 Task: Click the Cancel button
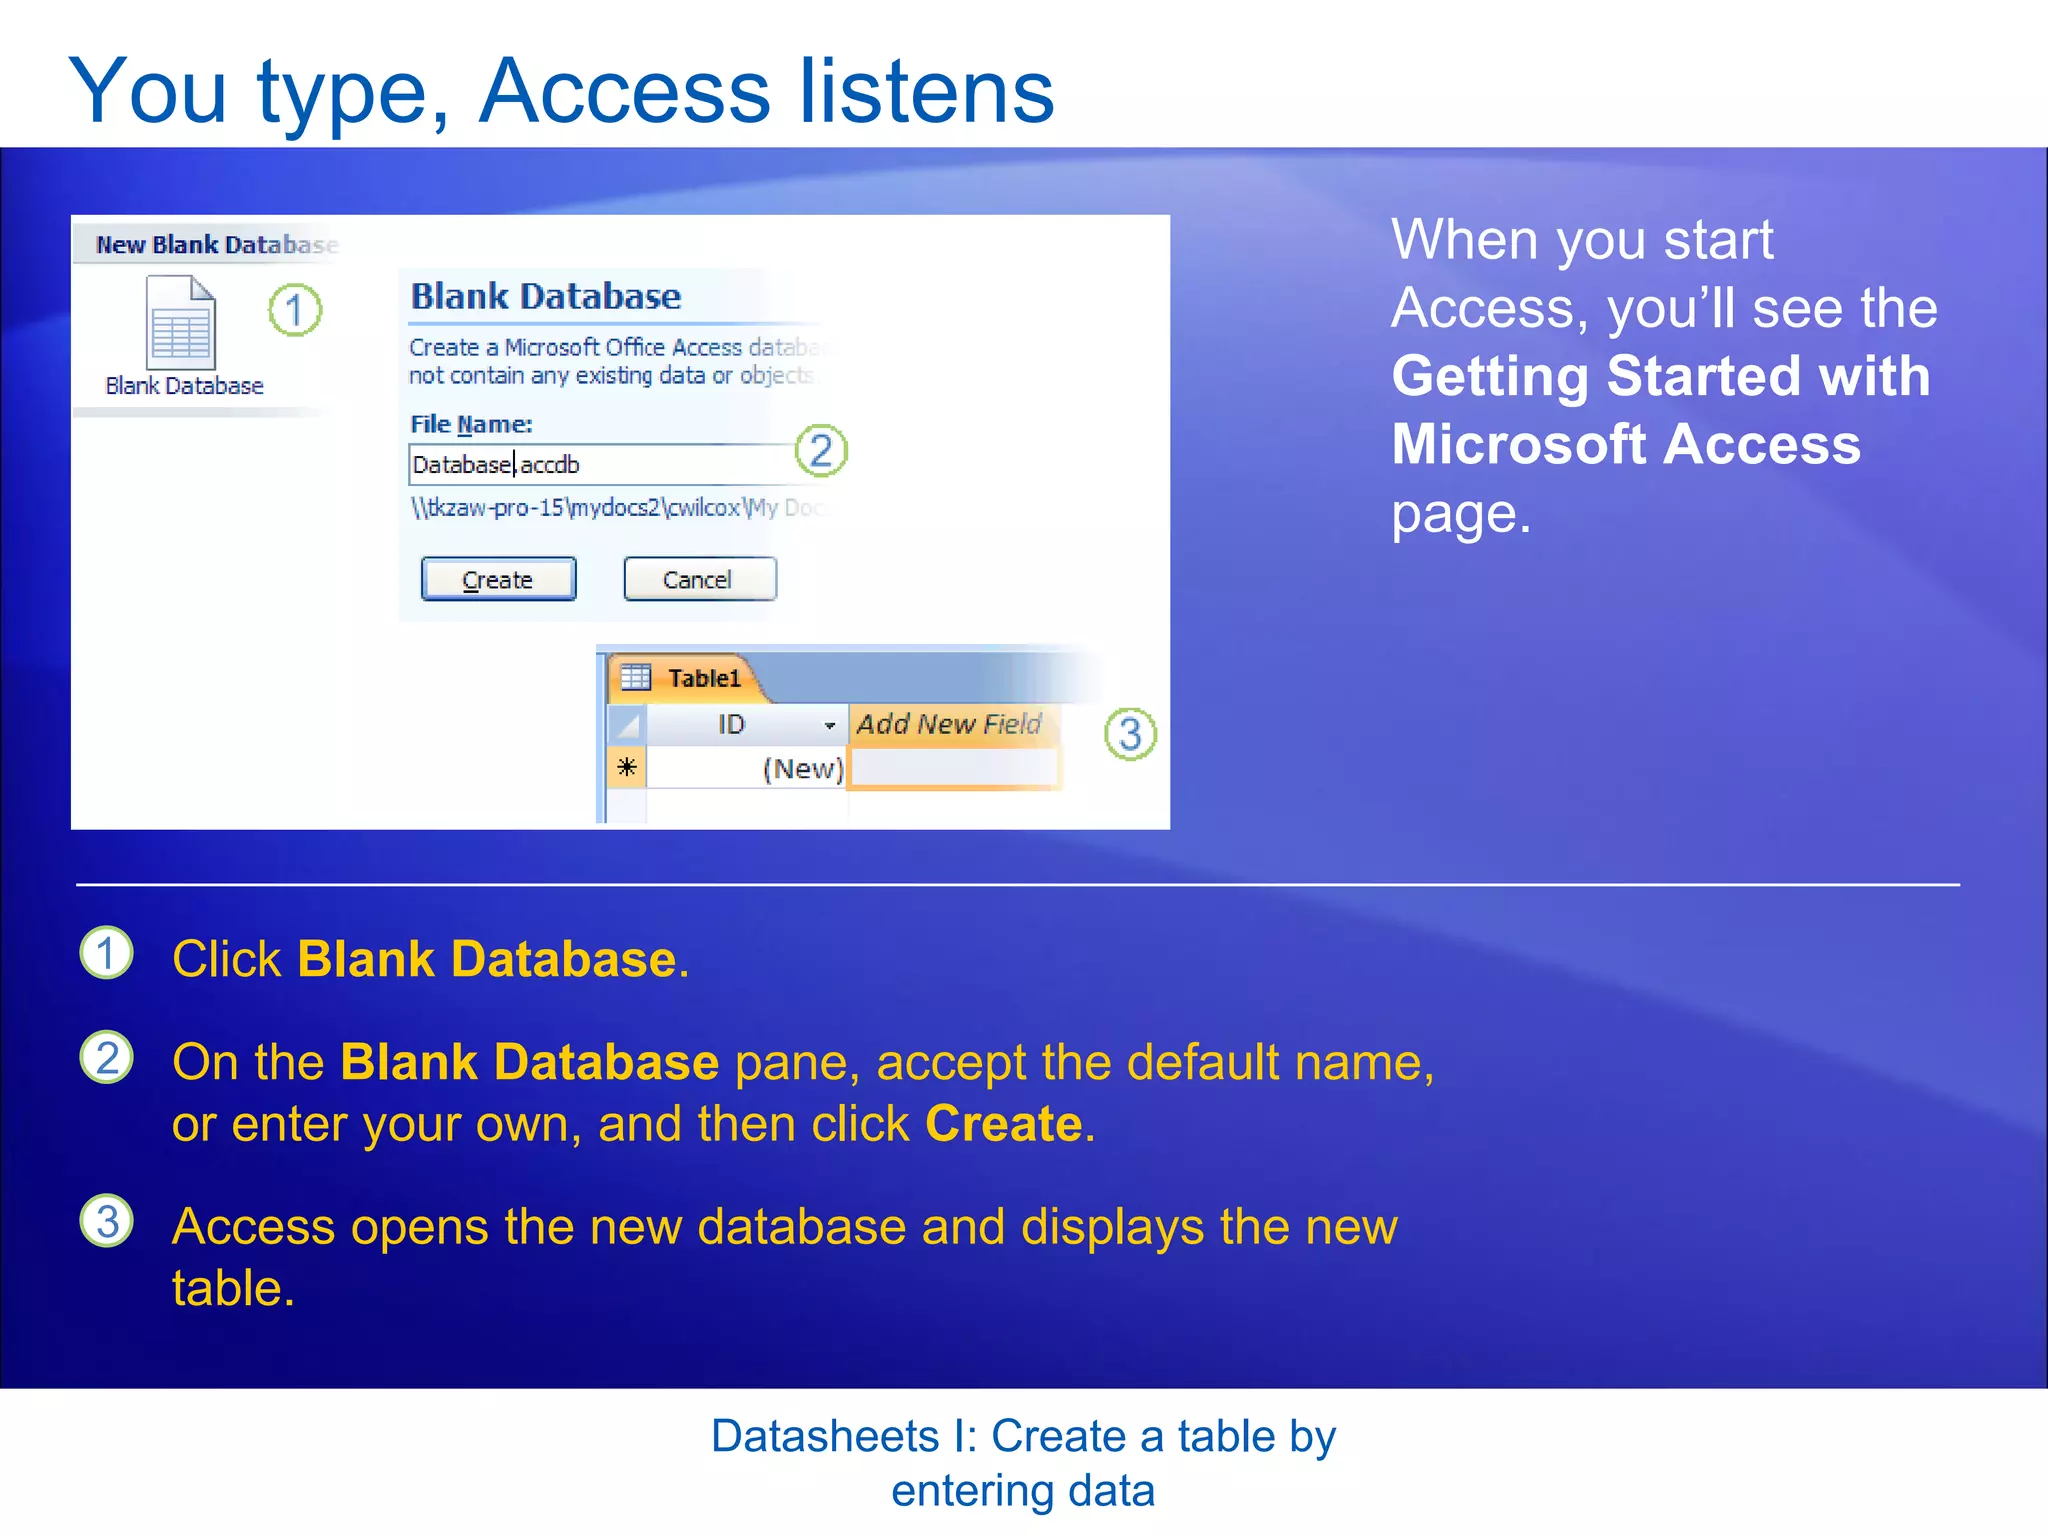(x=699, y=579)
